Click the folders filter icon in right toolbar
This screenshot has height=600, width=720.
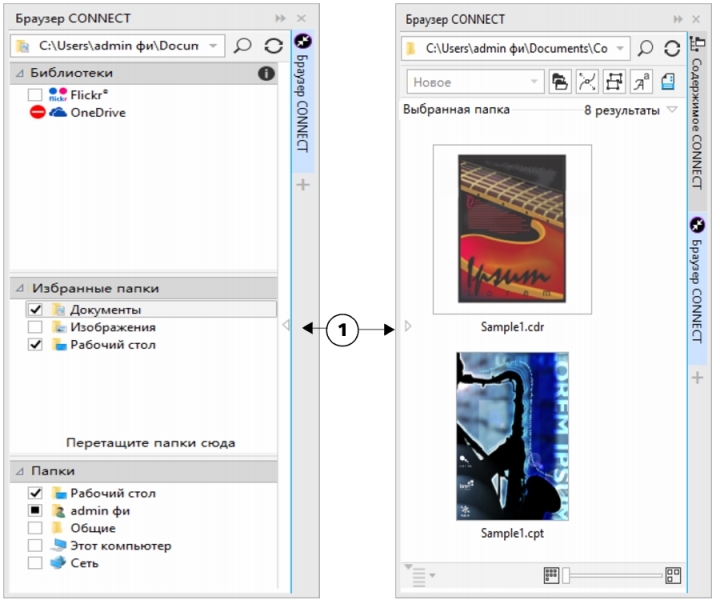[561, 82]
